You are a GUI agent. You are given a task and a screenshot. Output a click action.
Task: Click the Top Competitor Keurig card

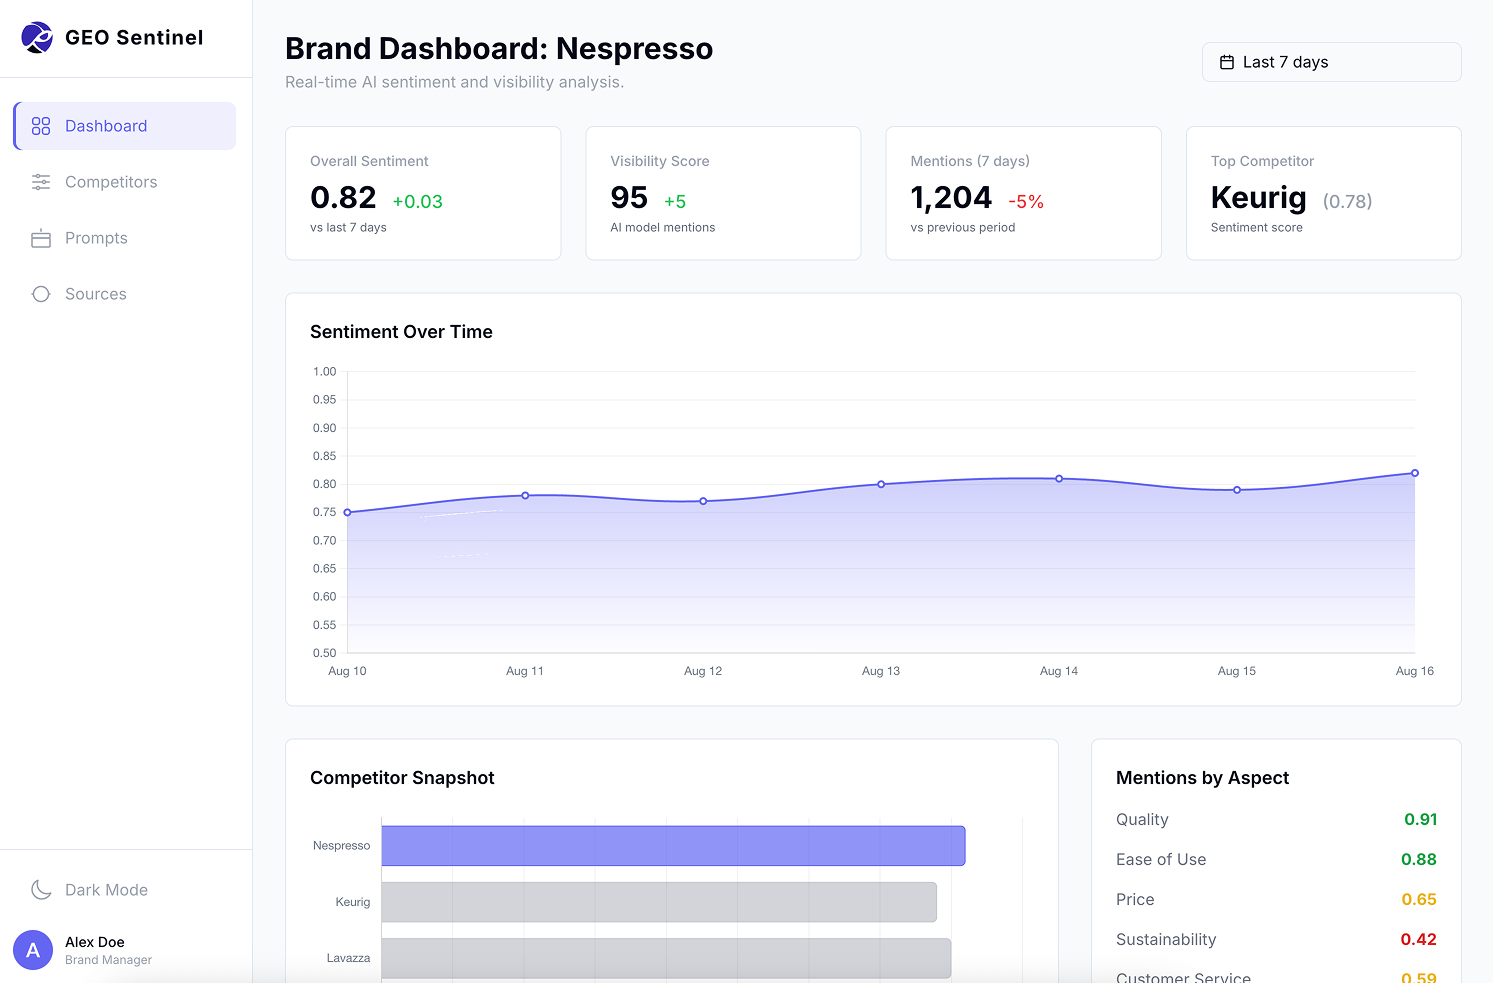tap(1323, 193)
